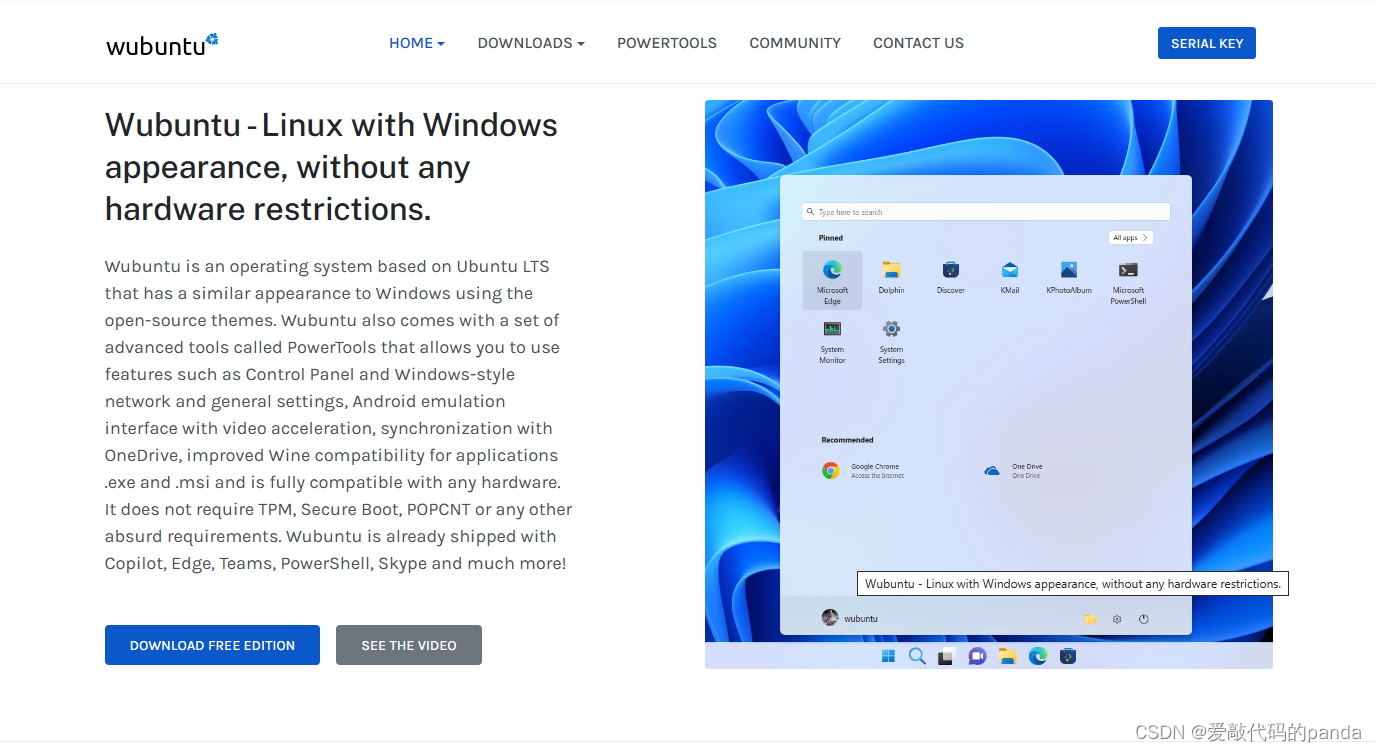Screen dimensions: 1376x752
Task: Click the Windows-style Start button on taskbar
Action: click(888, 656)
